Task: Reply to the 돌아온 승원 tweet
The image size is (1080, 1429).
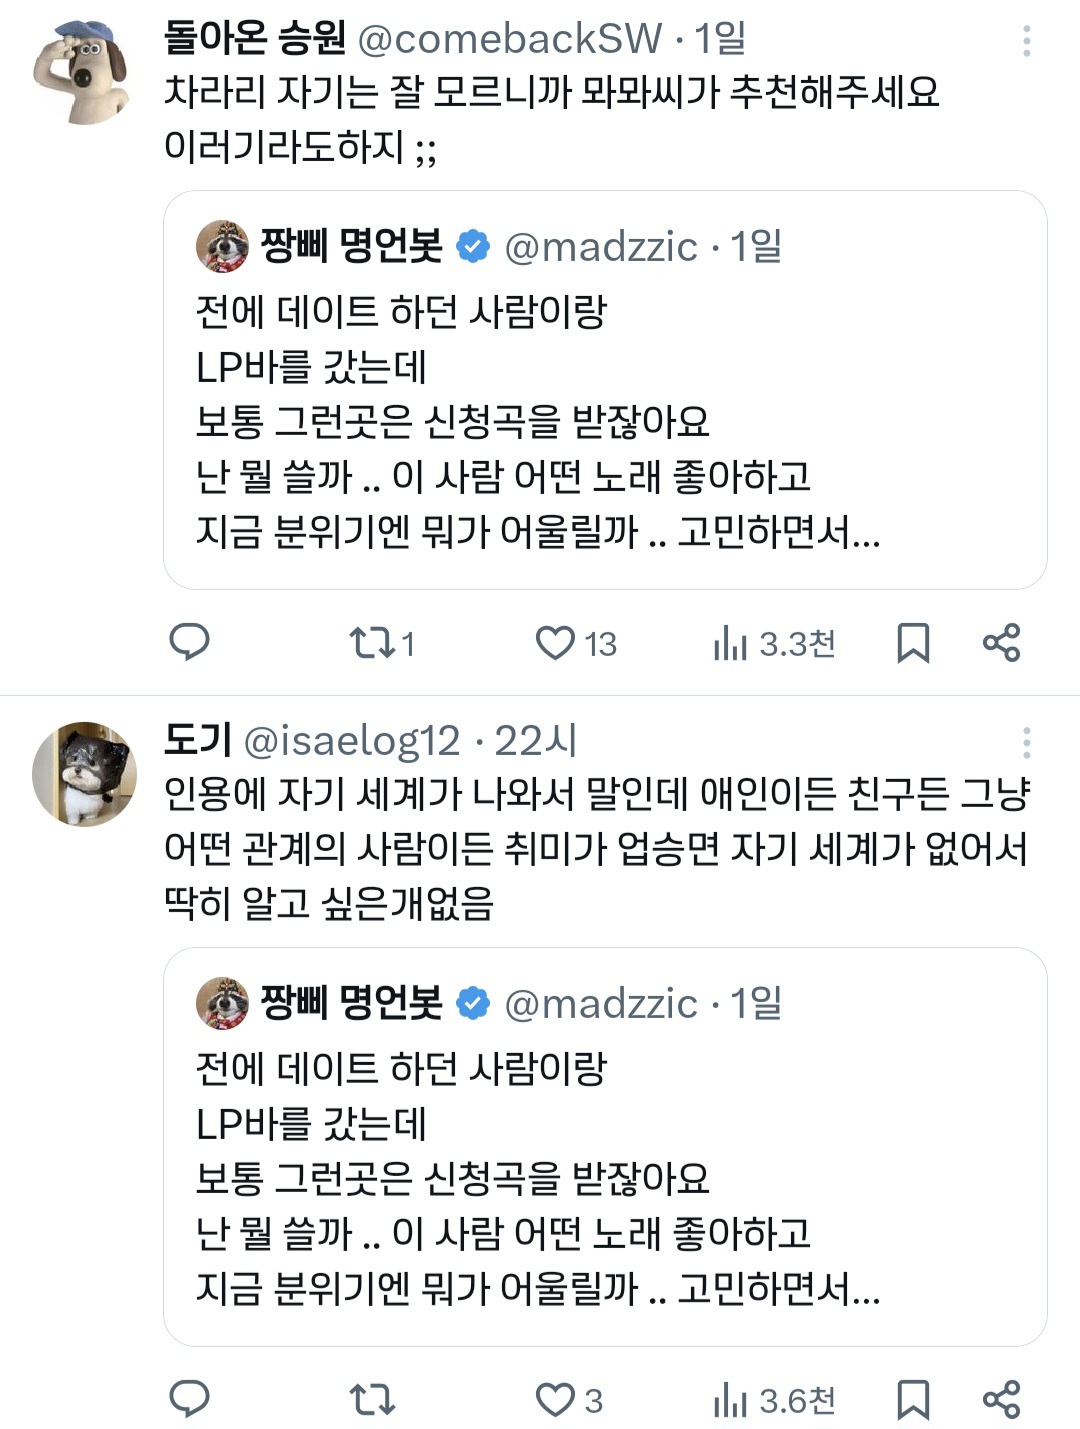Action: 189,642
